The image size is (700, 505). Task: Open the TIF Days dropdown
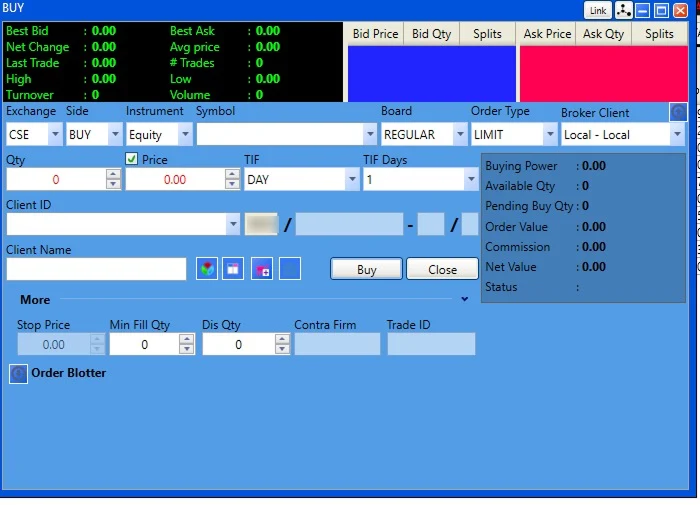tap(471, 179)
